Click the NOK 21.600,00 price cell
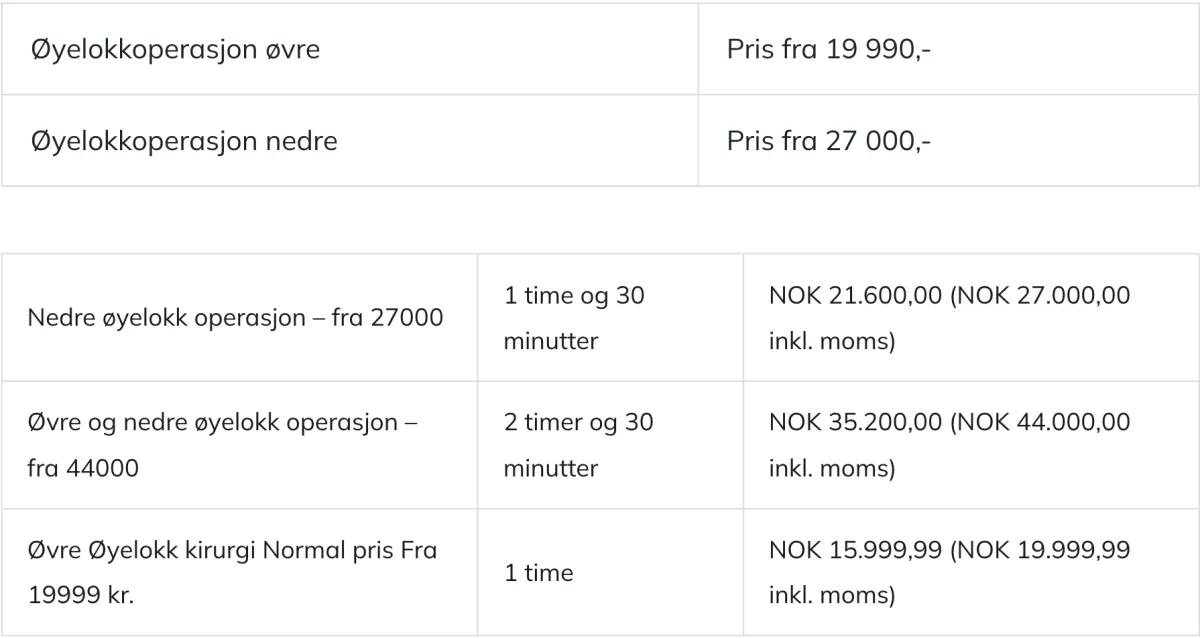This screenshot has width=1200, height=638. (971, 318)
